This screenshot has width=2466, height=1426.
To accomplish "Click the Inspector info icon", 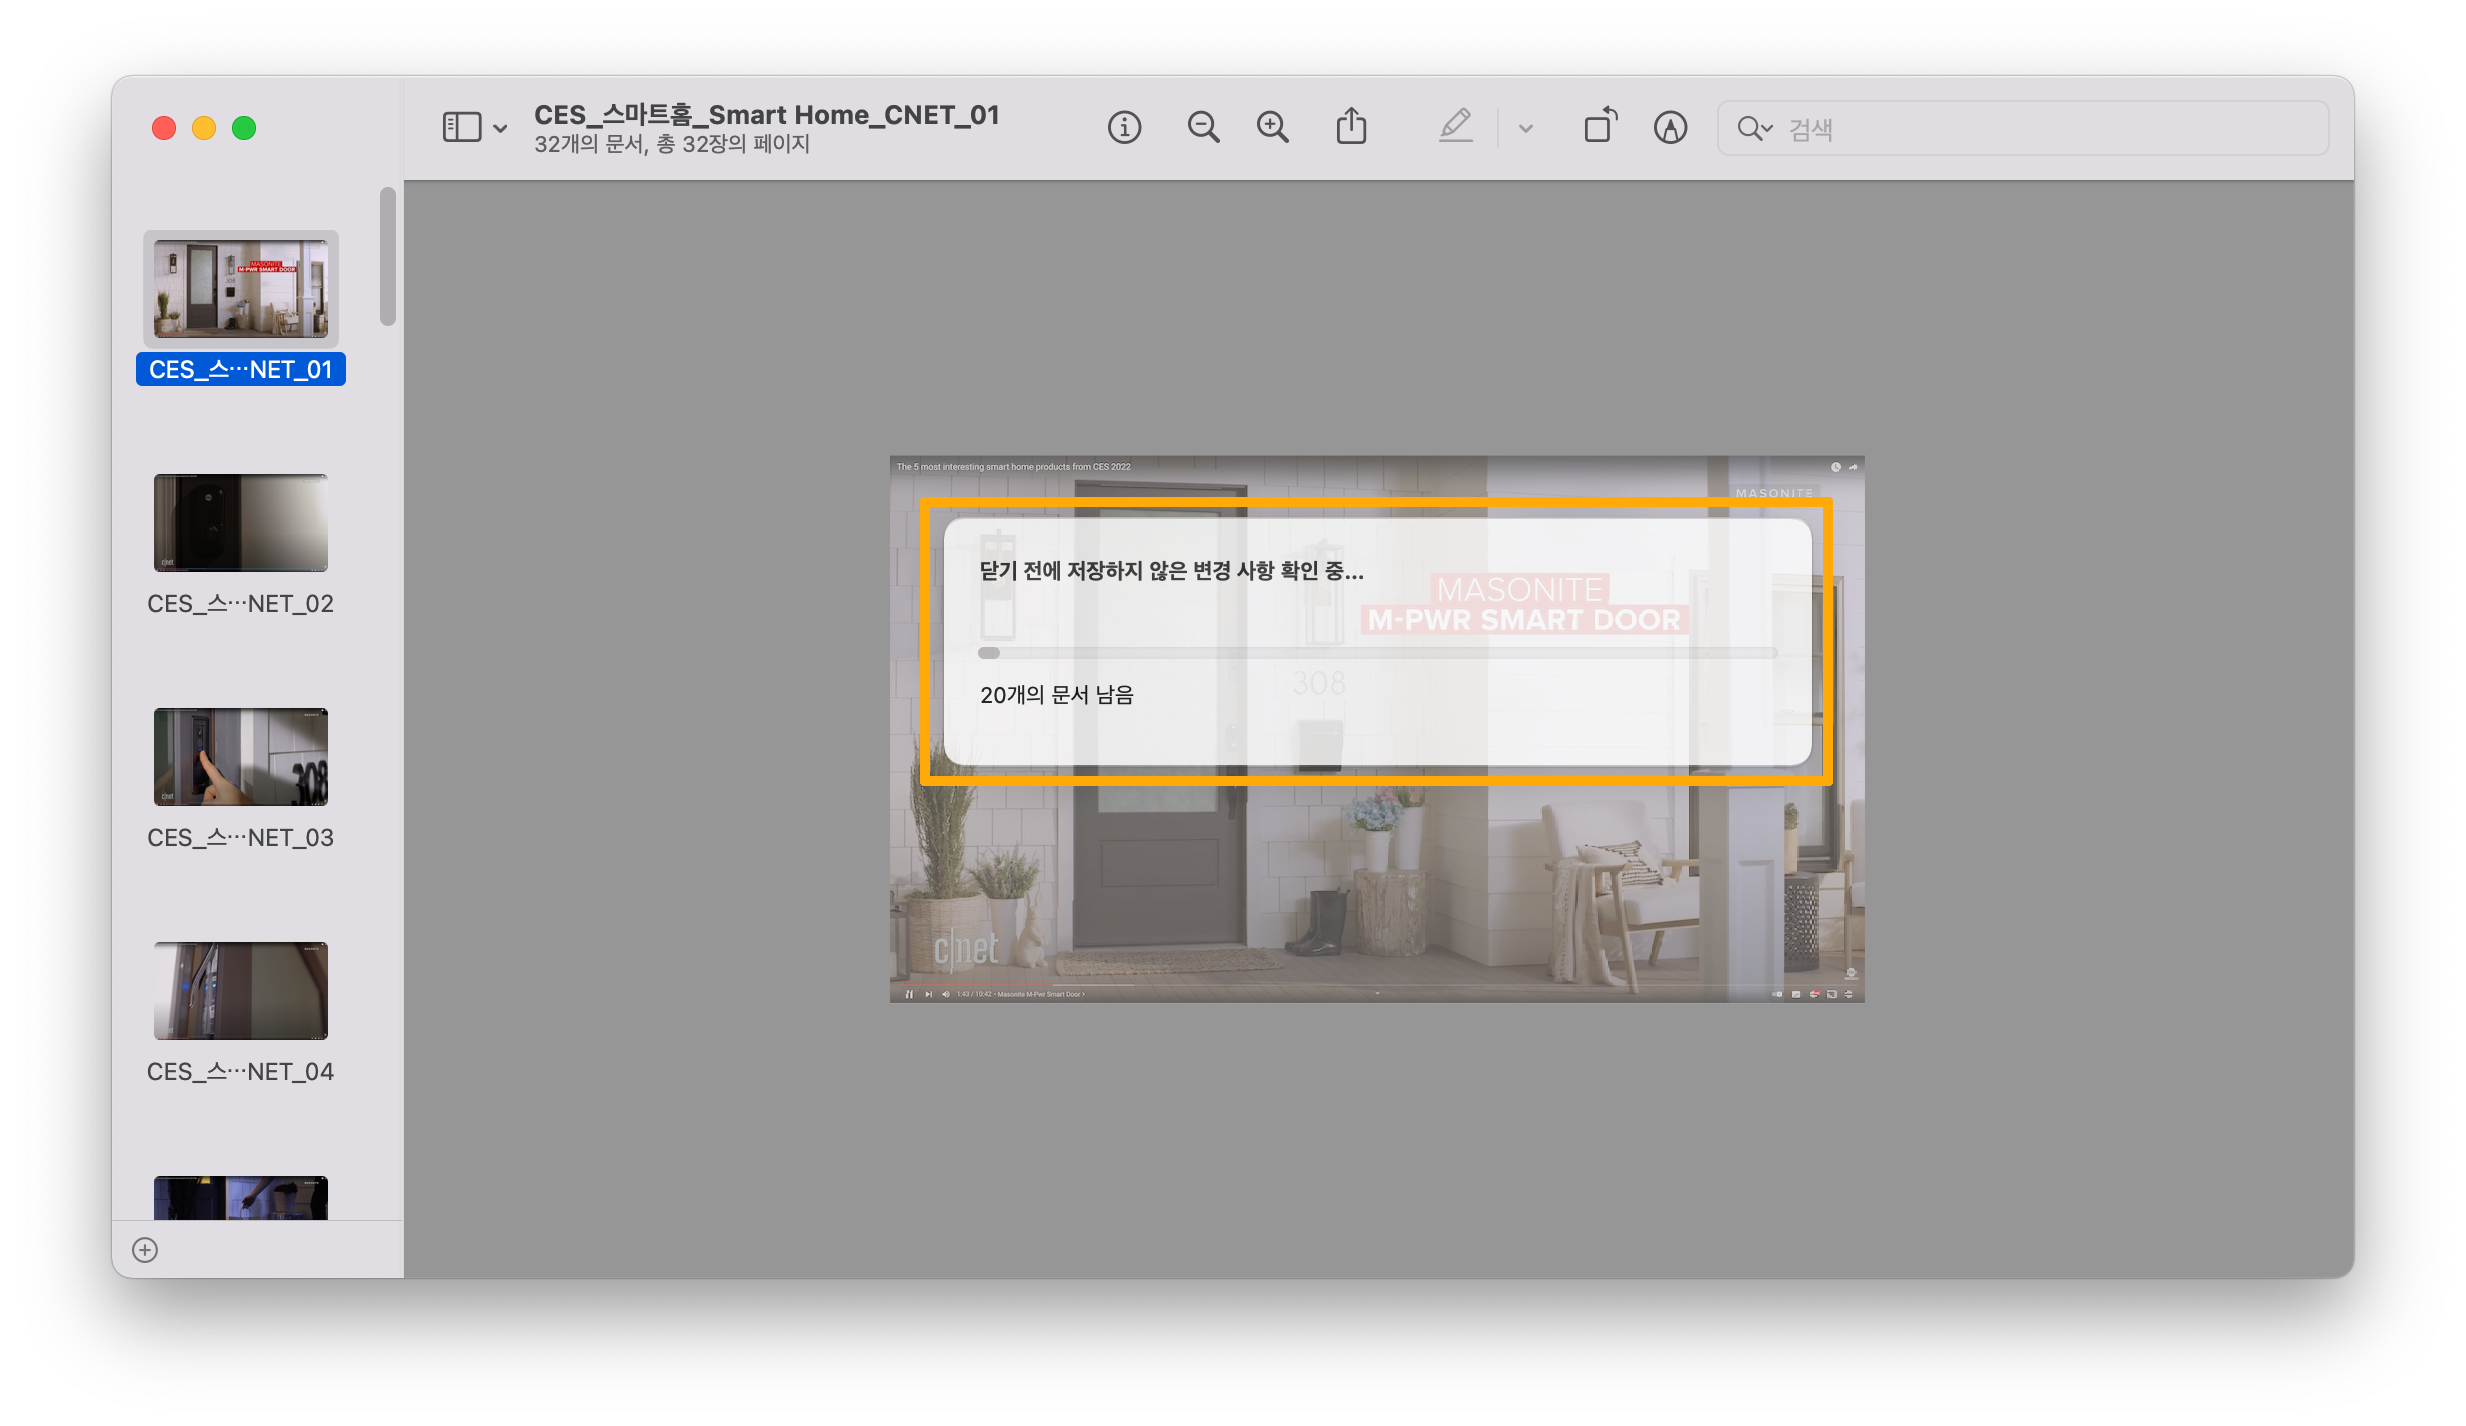I will 1124,128.
